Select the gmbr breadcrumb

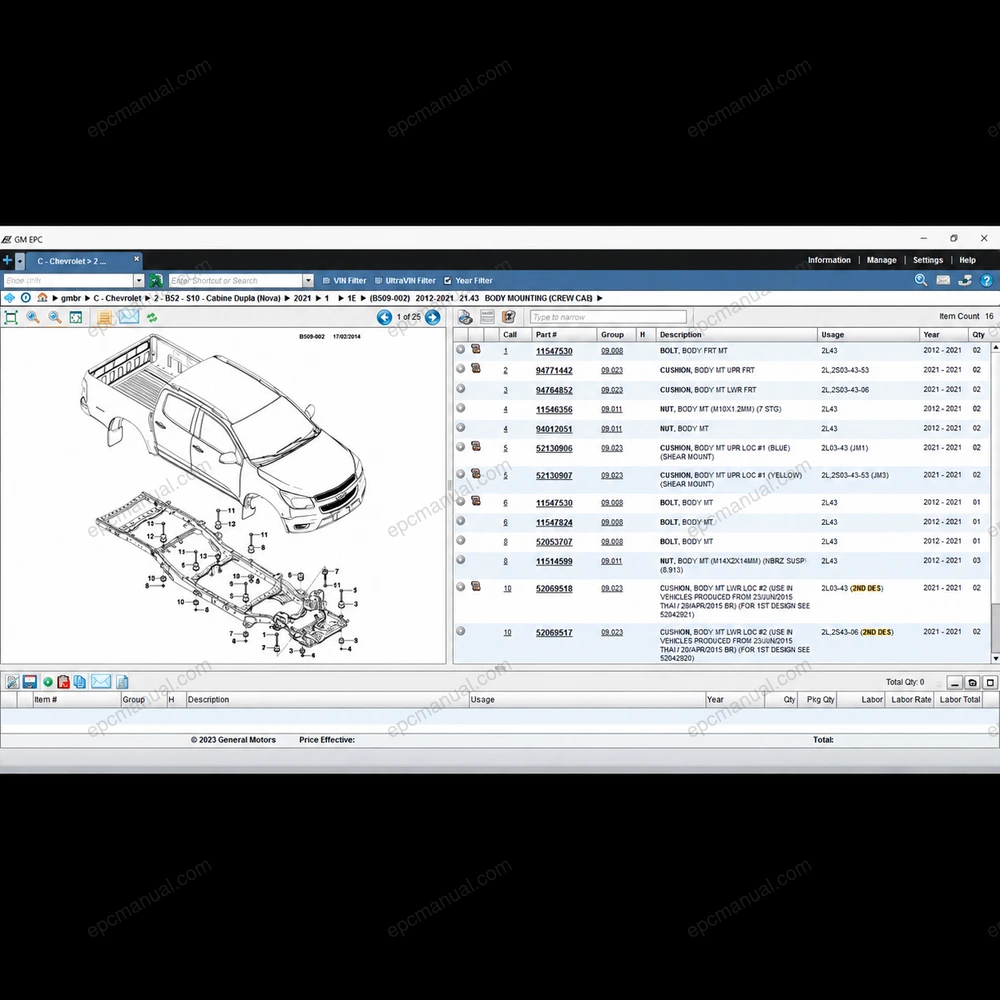click(x=71, y=298)
